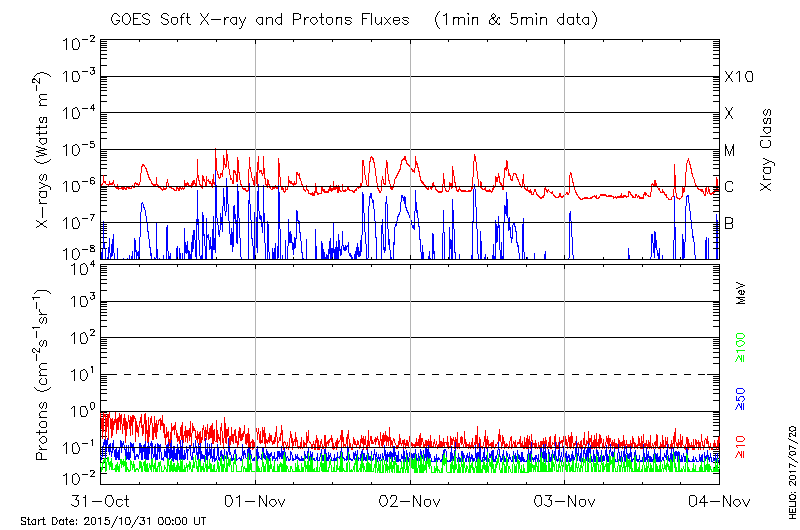Click the Protons y-axis title
Image resolution: width=800 pixels, height=530 pixels.
(x=45, y=375)
